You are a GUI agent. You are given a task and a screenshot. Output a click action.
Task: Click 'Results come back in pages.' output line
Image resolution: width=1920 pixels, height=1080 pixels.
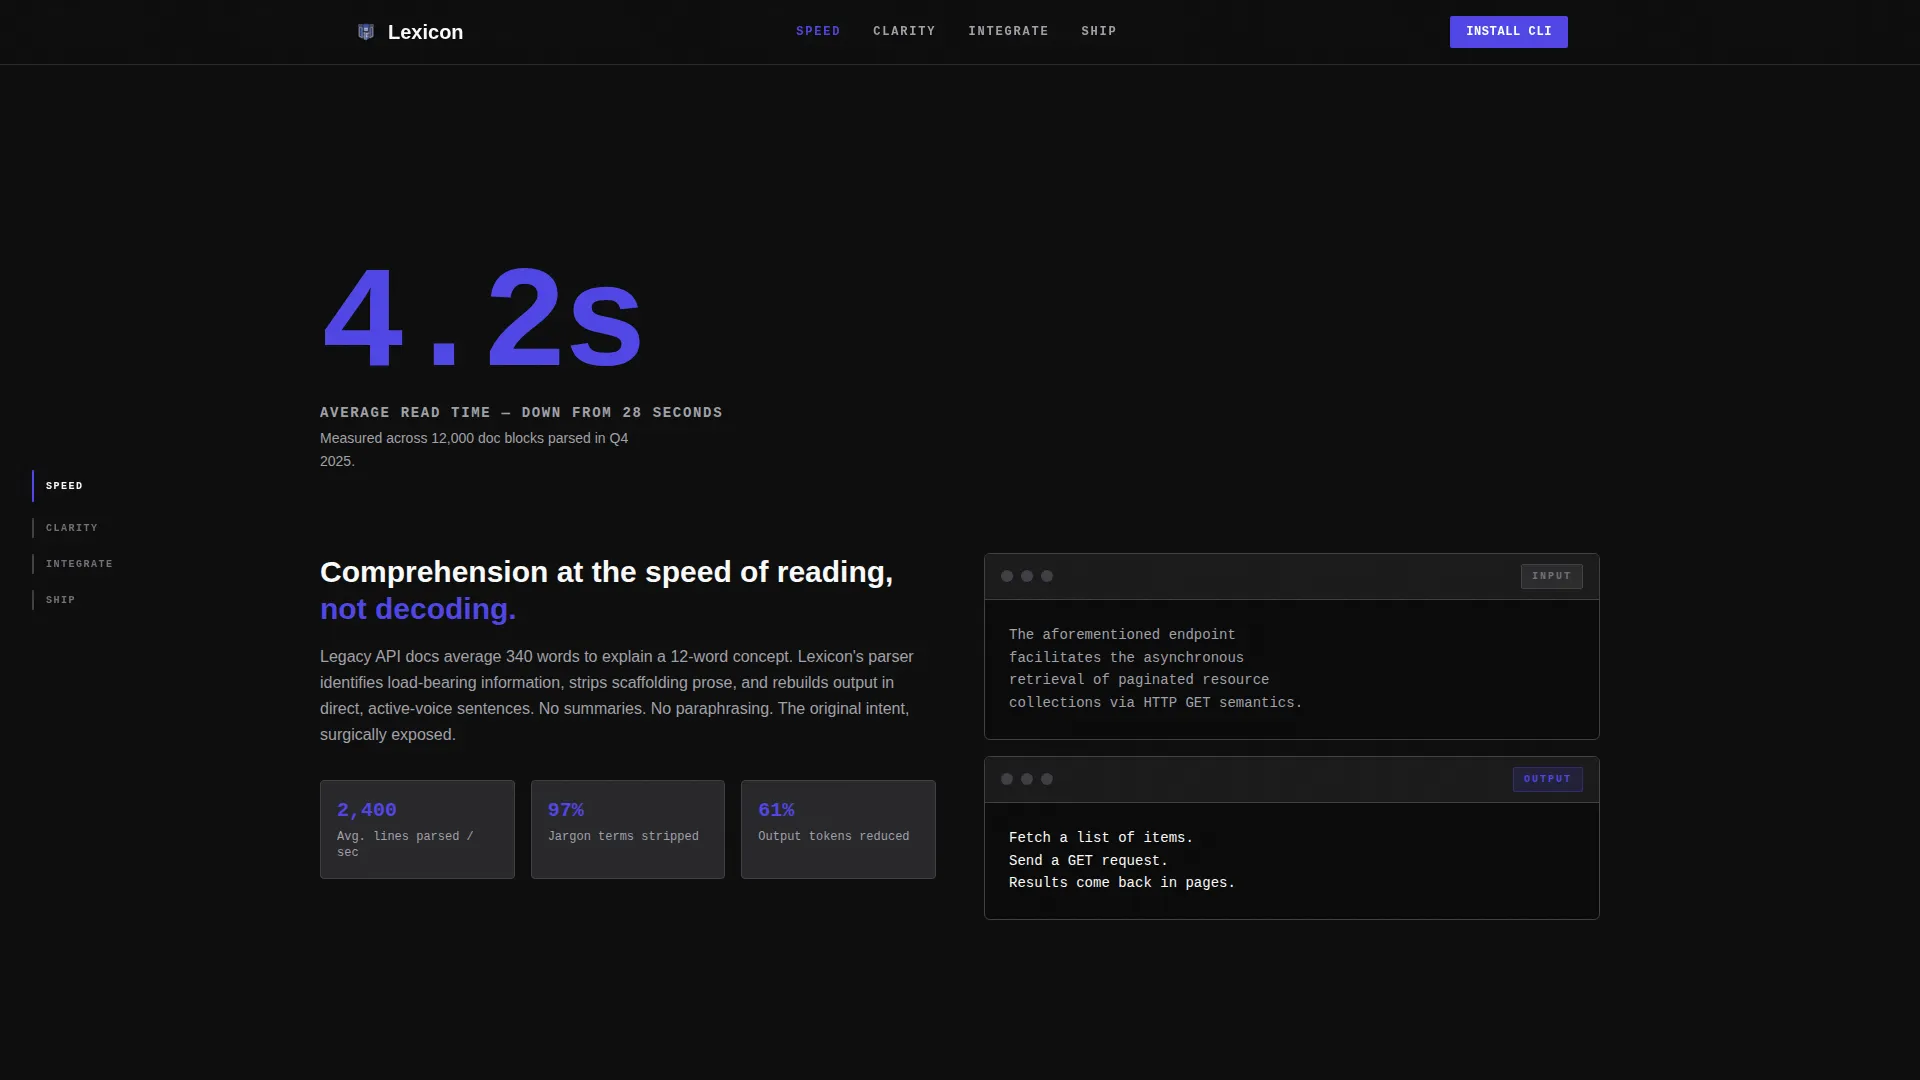(x=1122, y=883)
